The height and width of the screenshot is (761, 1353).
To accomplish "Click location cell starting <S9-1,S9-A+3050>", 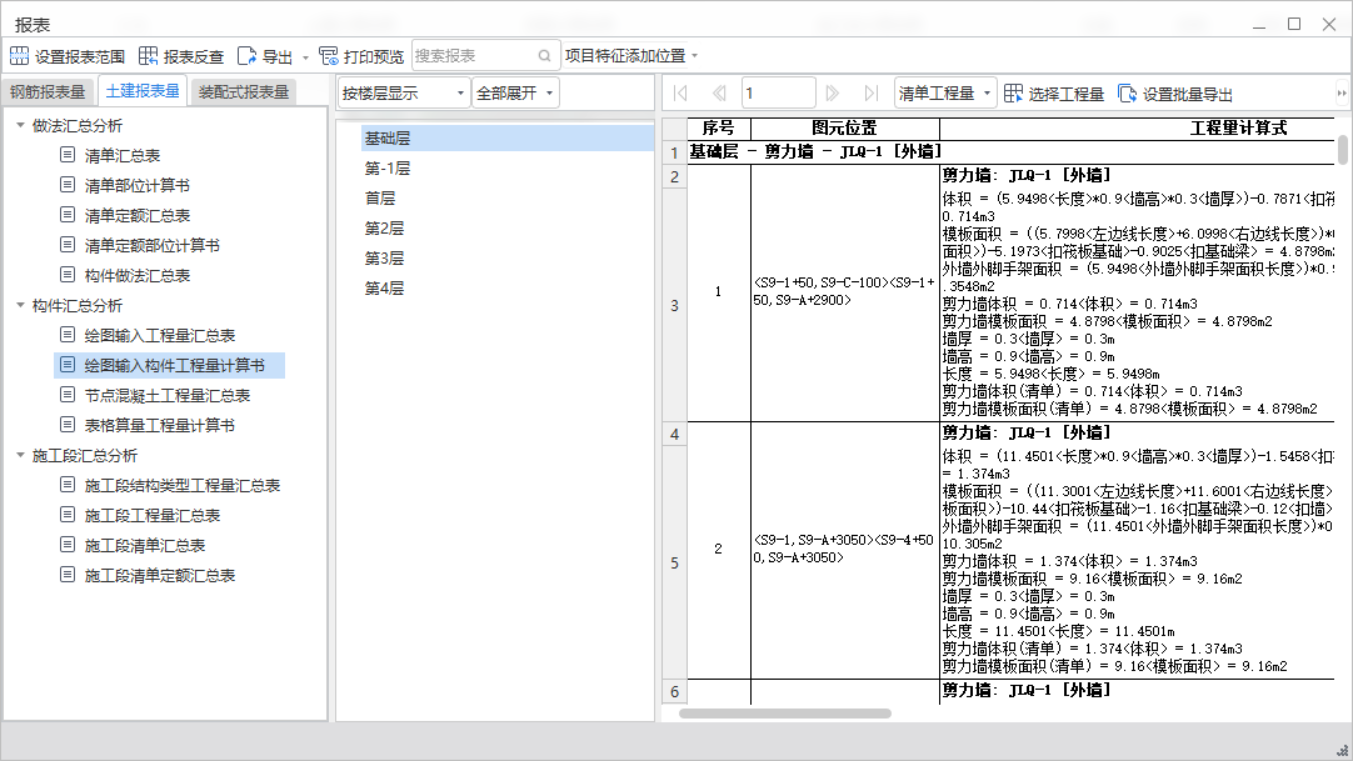I will [x=845, y=549].
